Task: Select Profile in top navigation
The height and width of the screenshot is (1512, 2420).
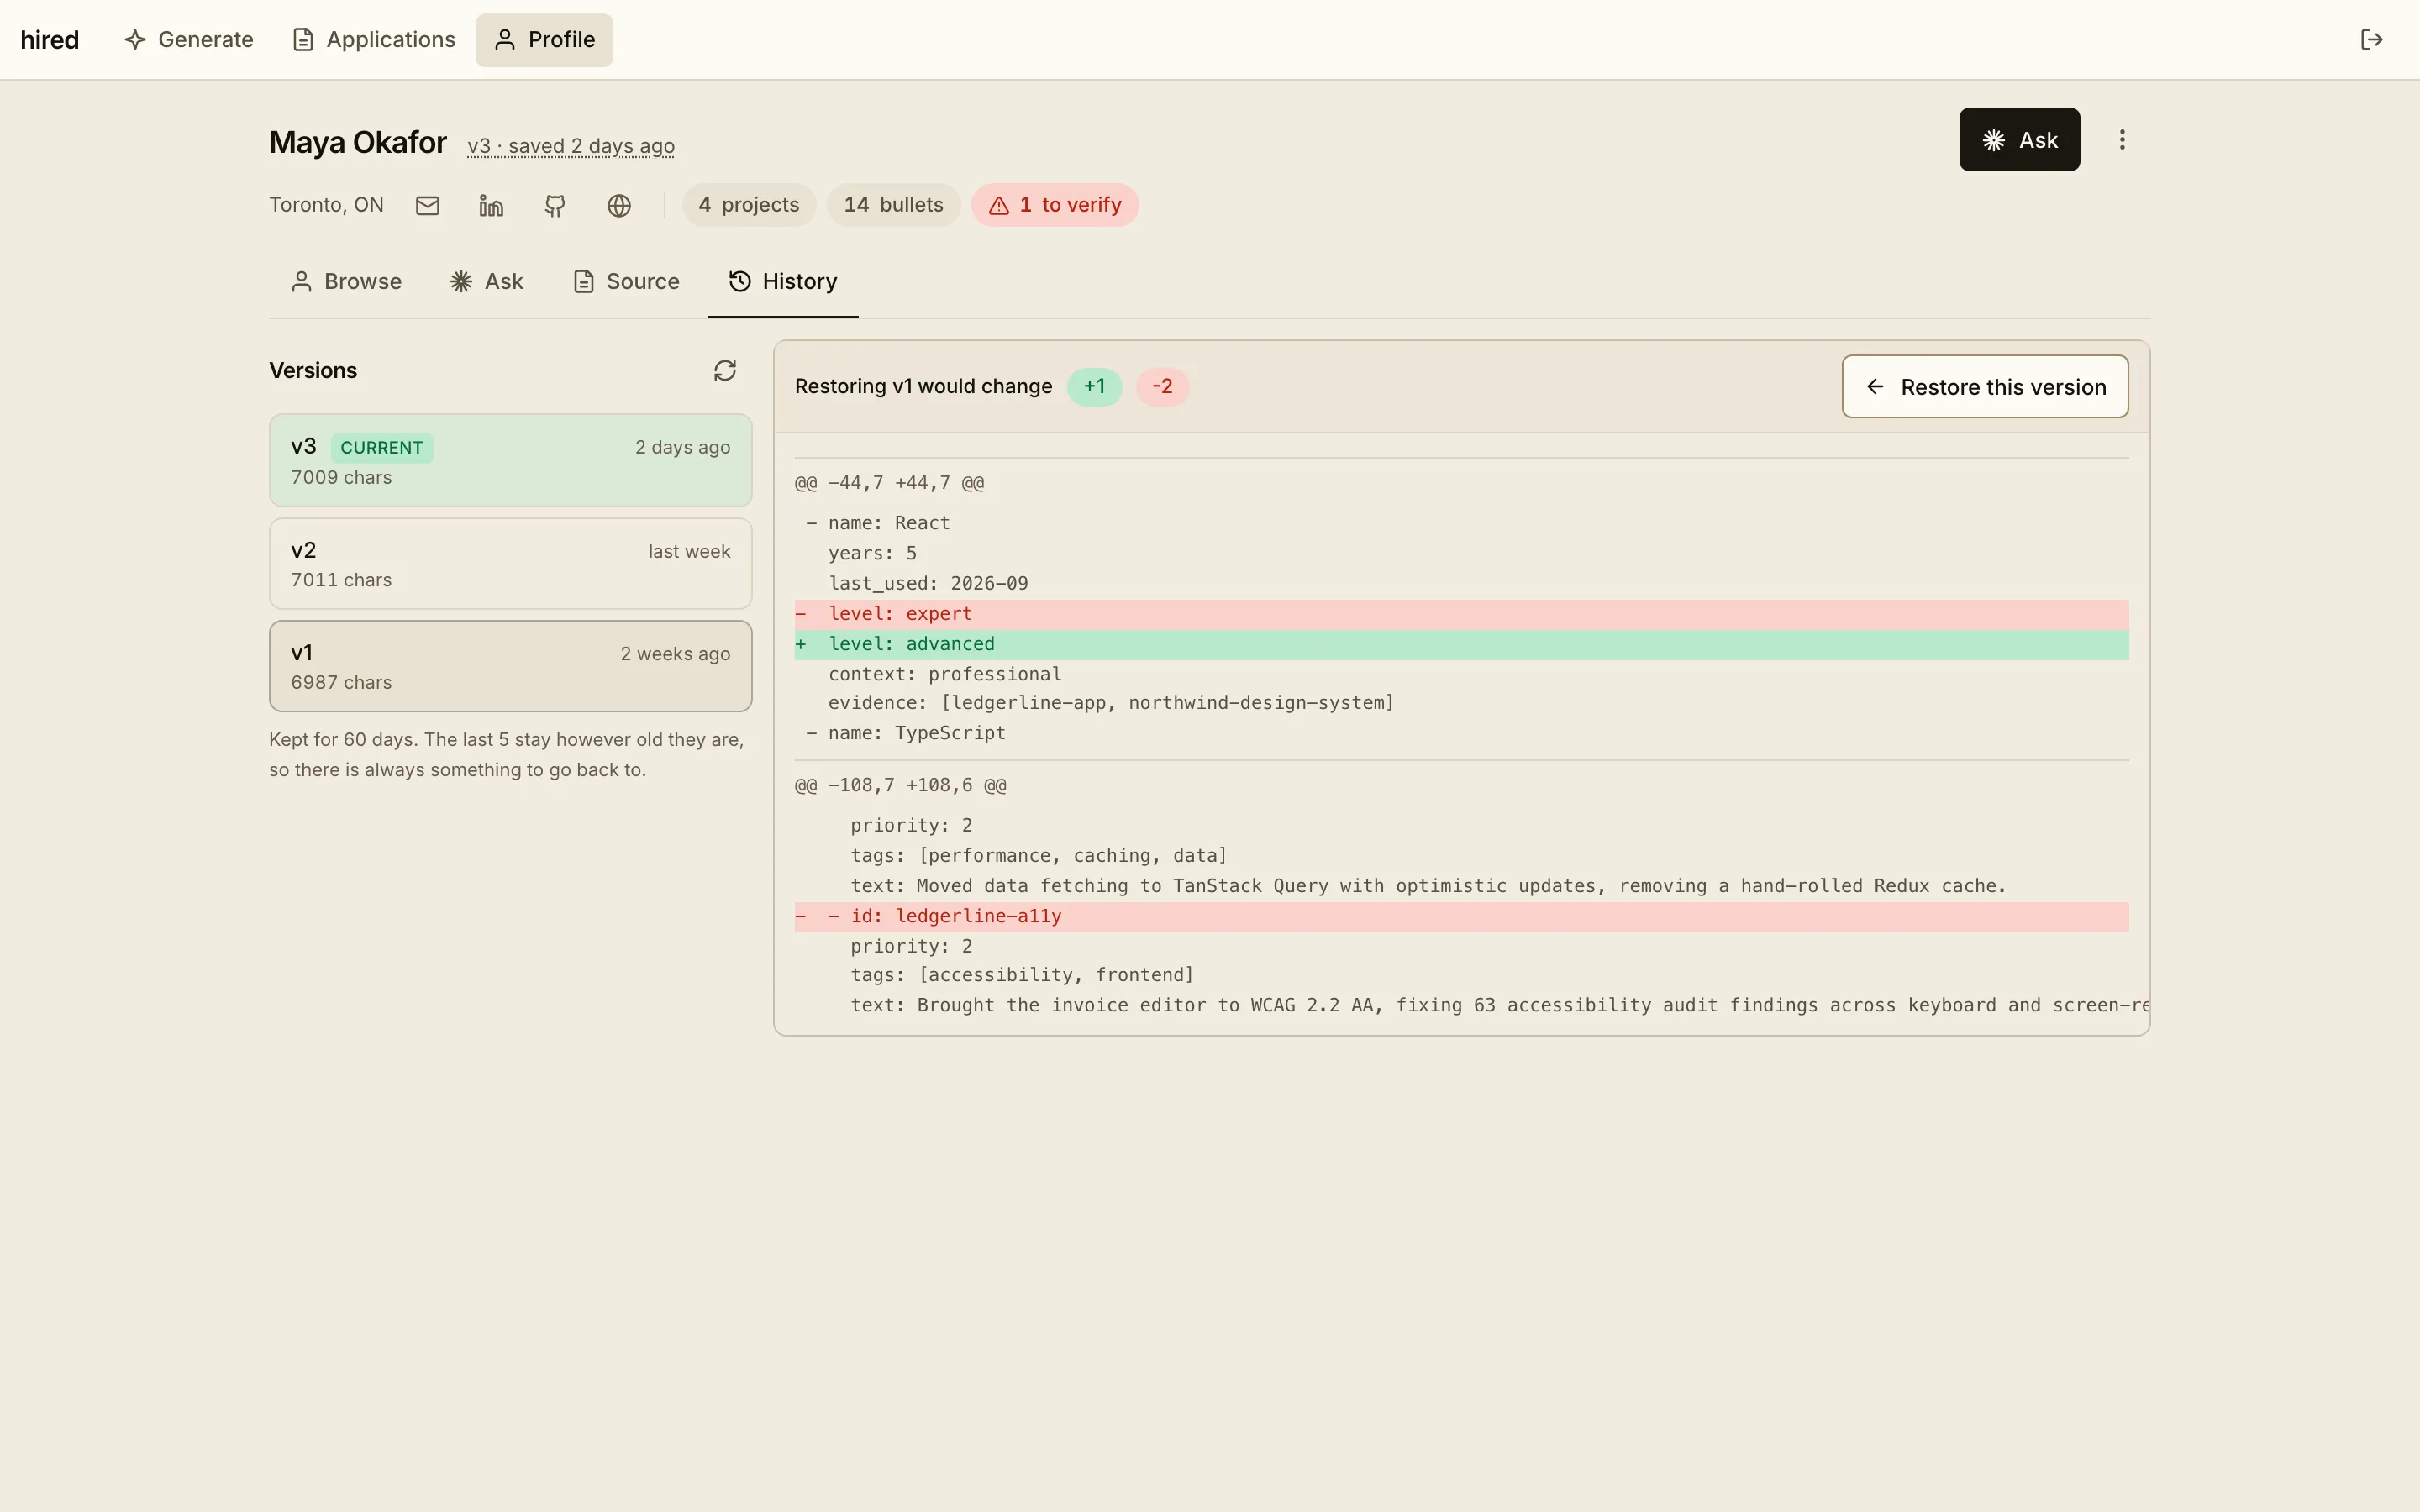Action: [x=544, y=40]
